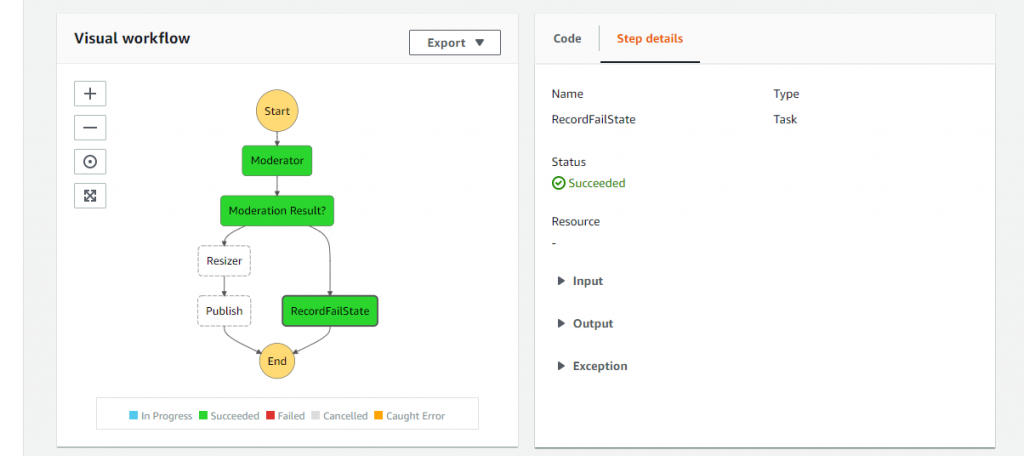This screenshot has width=1024, height=456.
Task: Click the Failed legend swatch
Action: (270, 415)
